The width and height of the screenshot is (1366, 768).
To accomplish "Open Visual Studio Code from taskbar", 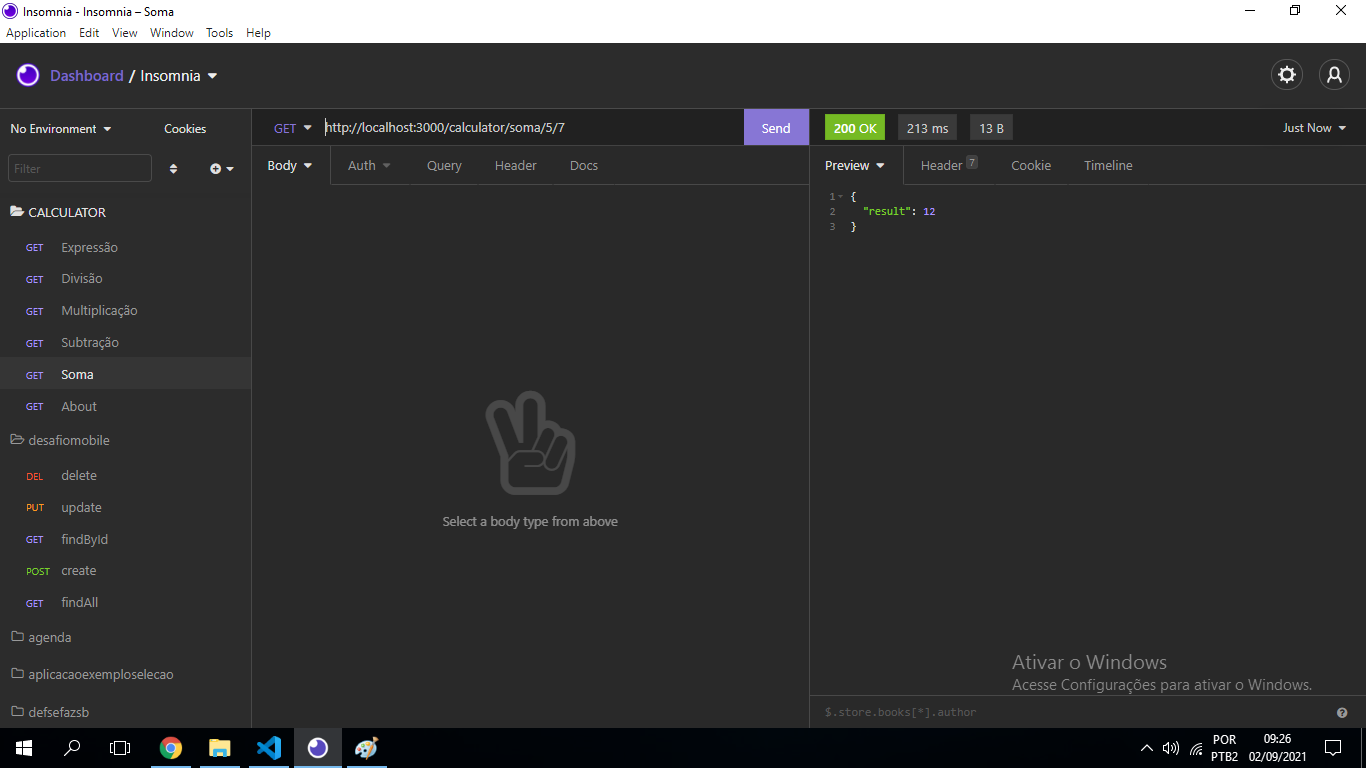I will coord(269,748).
